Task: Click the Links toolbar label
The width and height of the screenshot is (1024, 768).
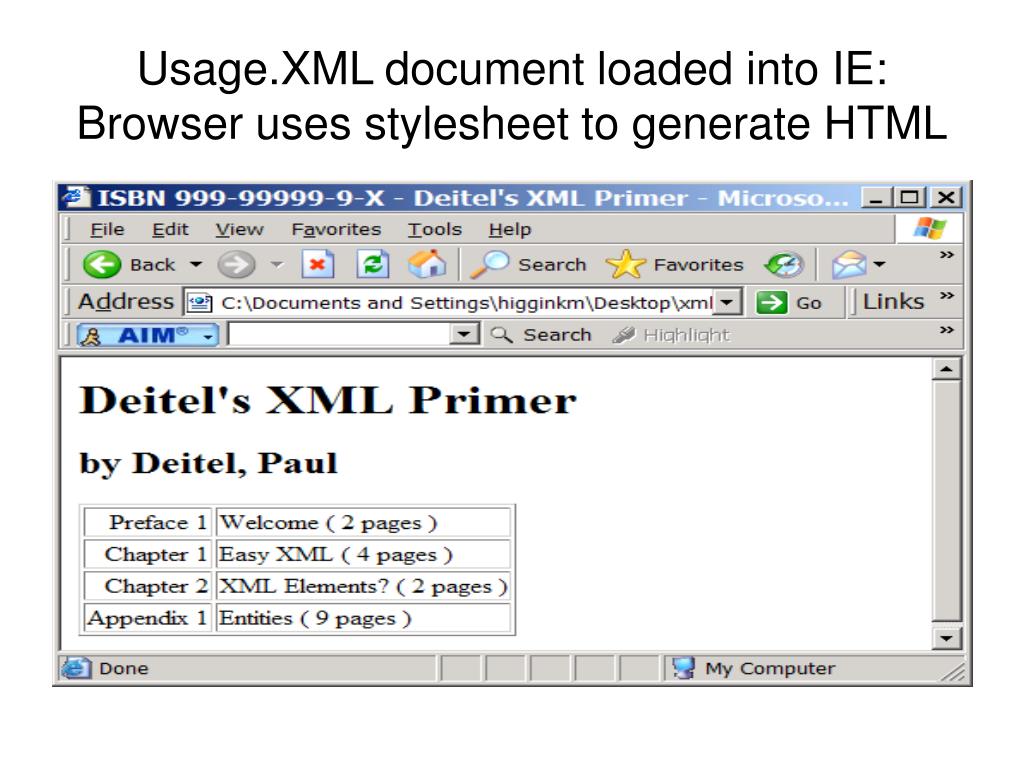Action: (893, 302)
